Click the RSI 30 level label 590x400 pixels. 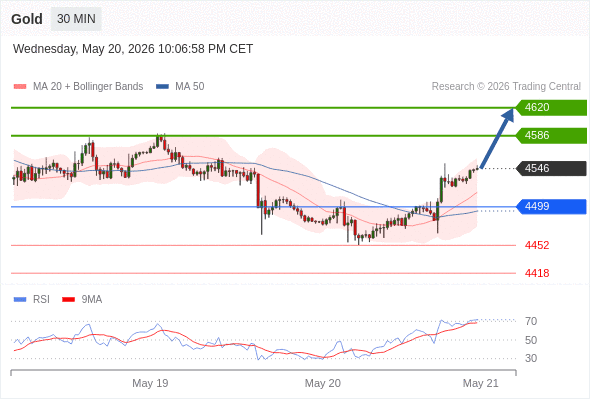coord(531,358)
